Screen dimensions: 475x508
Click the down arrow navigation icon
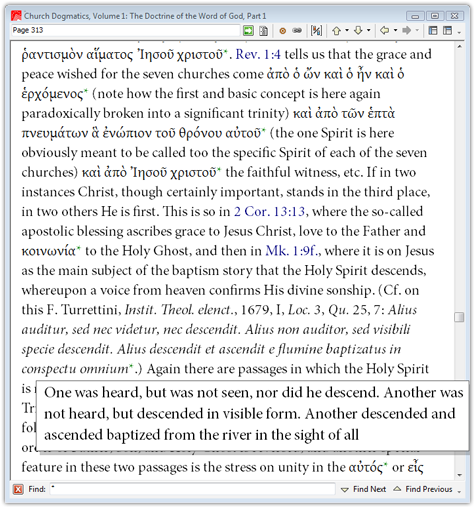pyautogui.click(x=358, y=31)
